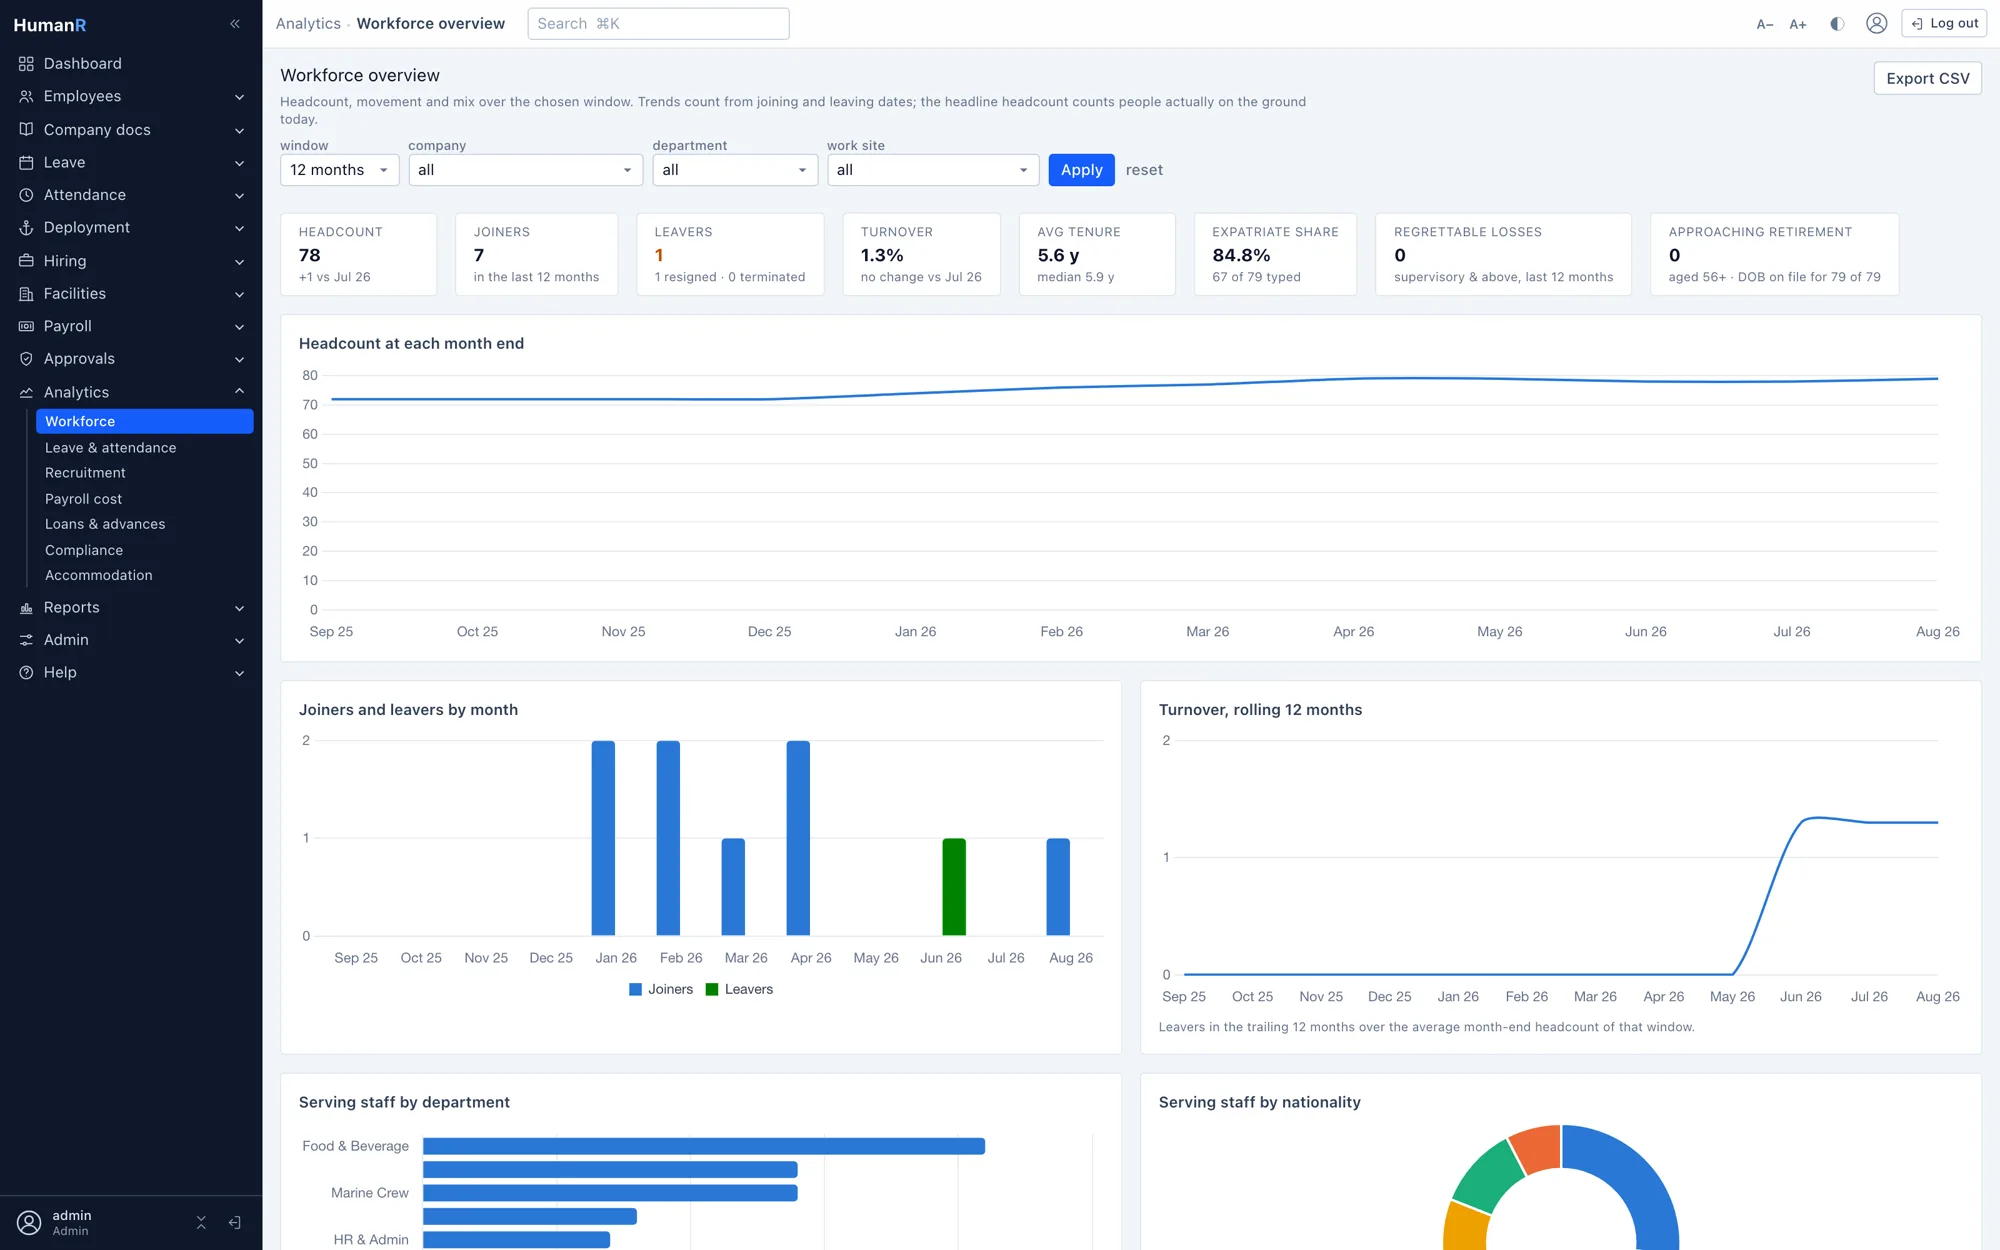The width and height of the screenshot is (2000, 1250).
Task: Click the sign-out icon in sidebar footer
Action: pos(235,1222)
